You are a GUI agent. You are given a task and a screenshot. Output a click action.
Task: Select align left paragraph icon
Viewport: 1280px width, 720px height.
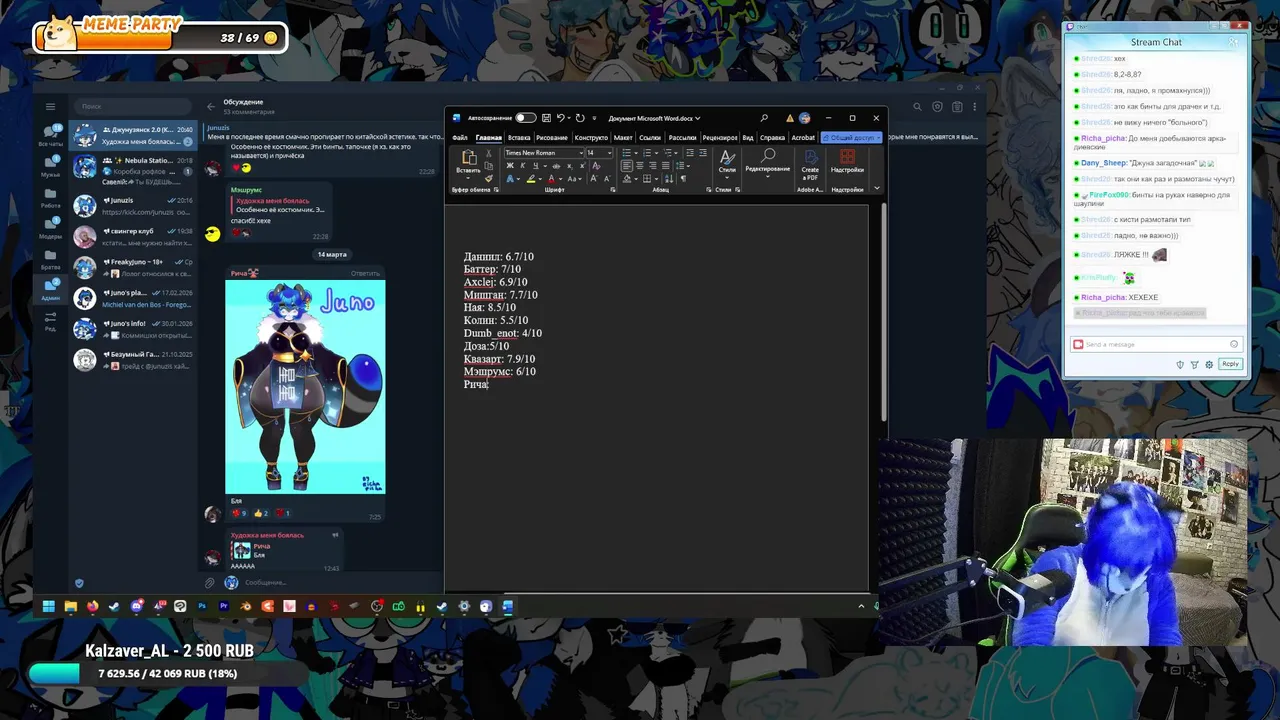(626, 166)
